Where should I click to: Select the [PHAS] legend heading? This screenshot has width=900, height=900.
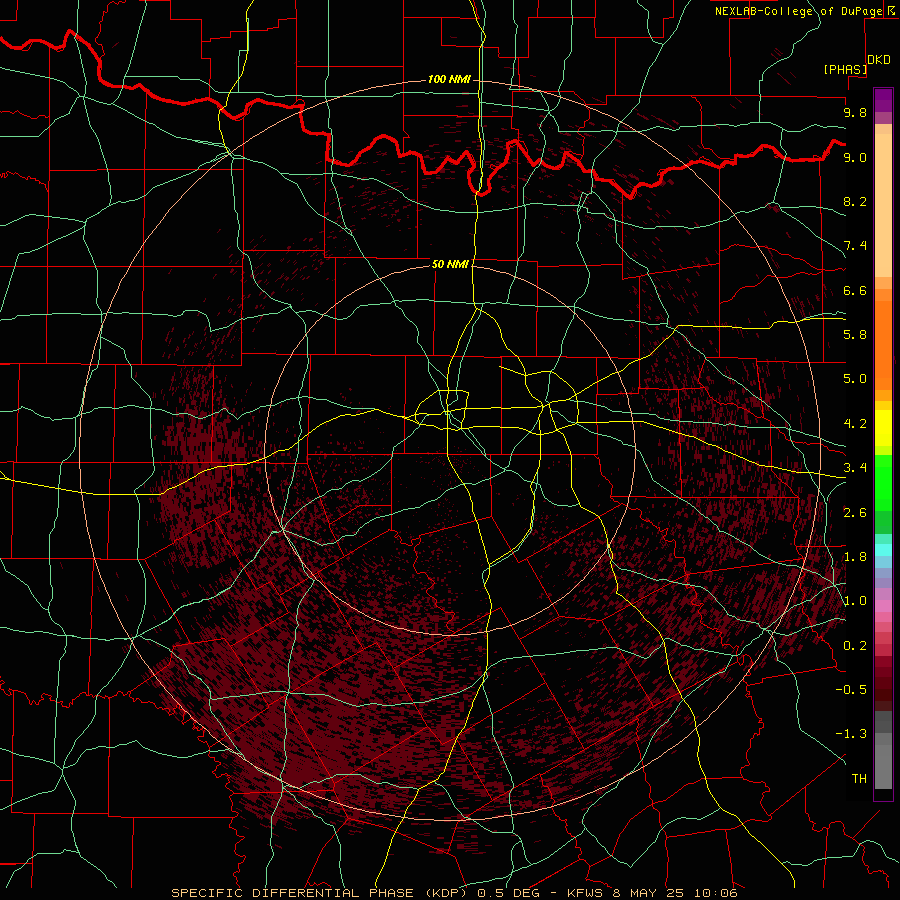pos(845,69)
